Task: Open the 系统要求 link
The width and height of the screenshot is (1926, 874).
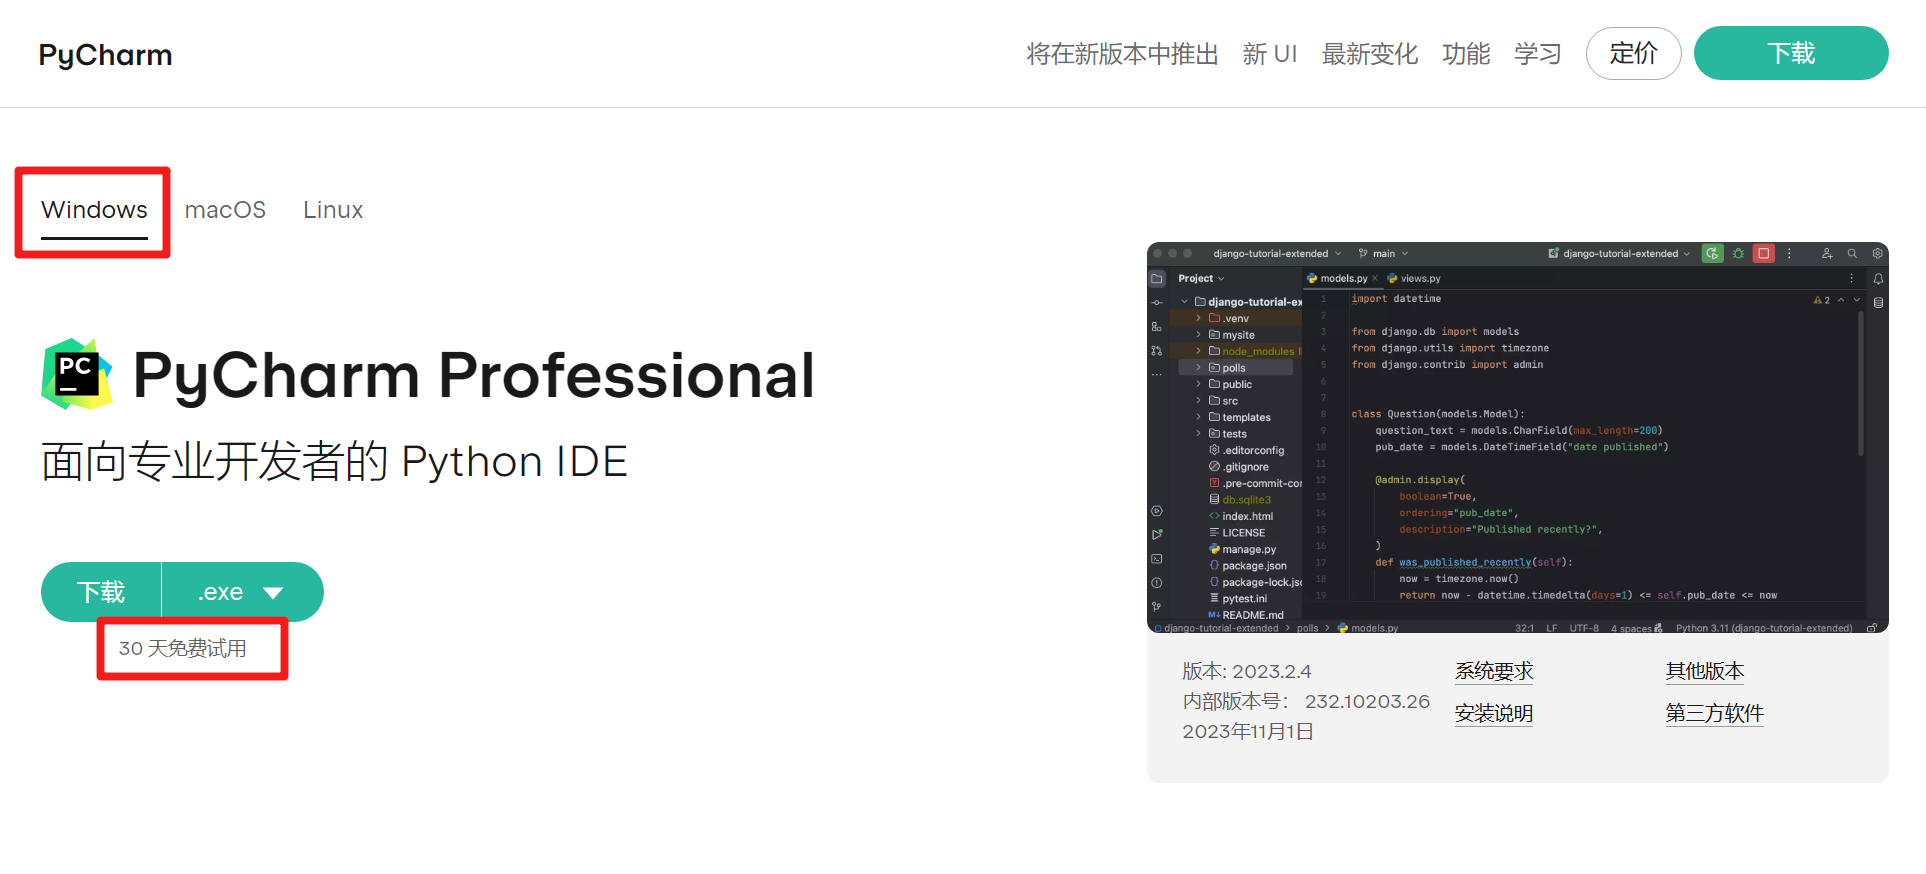Action: [1494, 671]
